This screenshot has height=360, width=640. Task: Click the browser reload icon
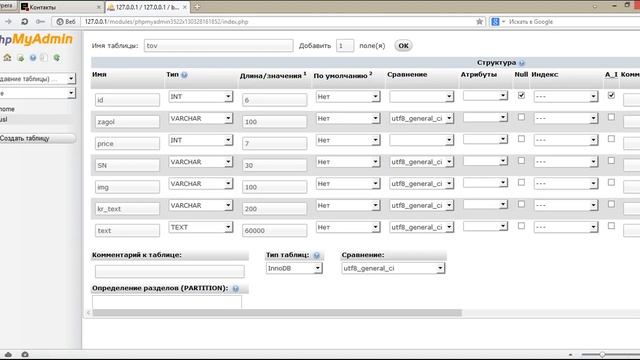click(24, 22)
